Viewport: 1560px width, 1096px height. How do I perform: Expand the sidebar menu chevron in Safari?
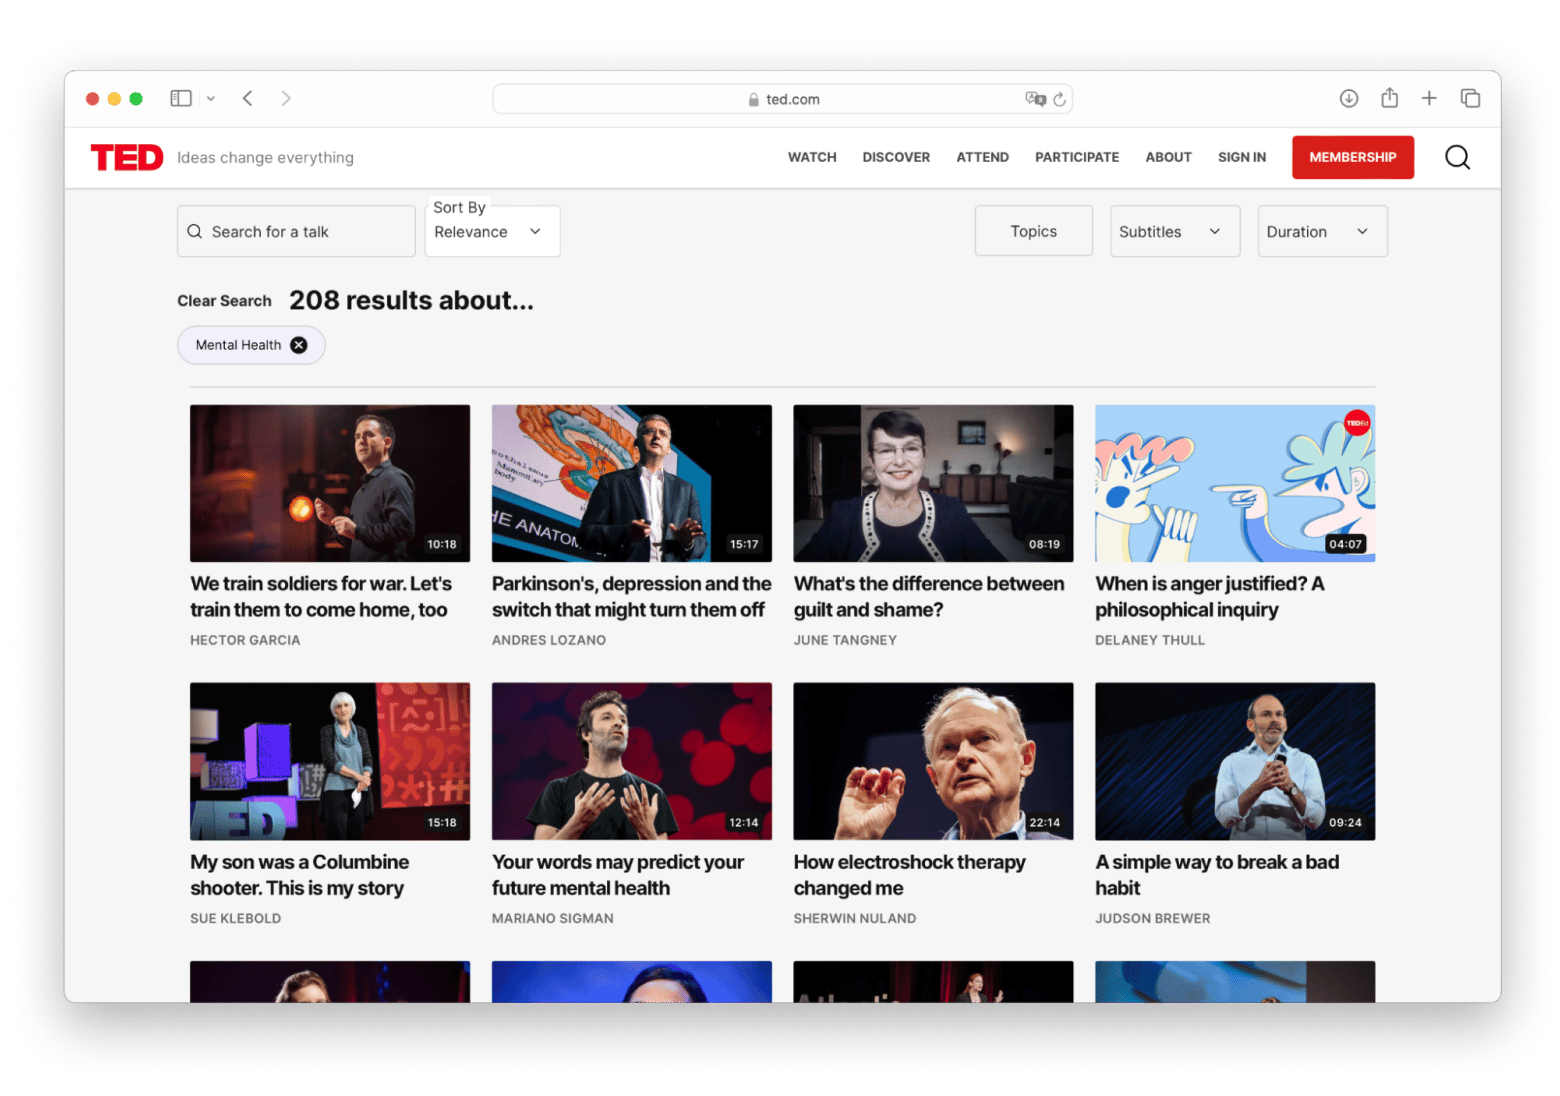pos(211,98)
